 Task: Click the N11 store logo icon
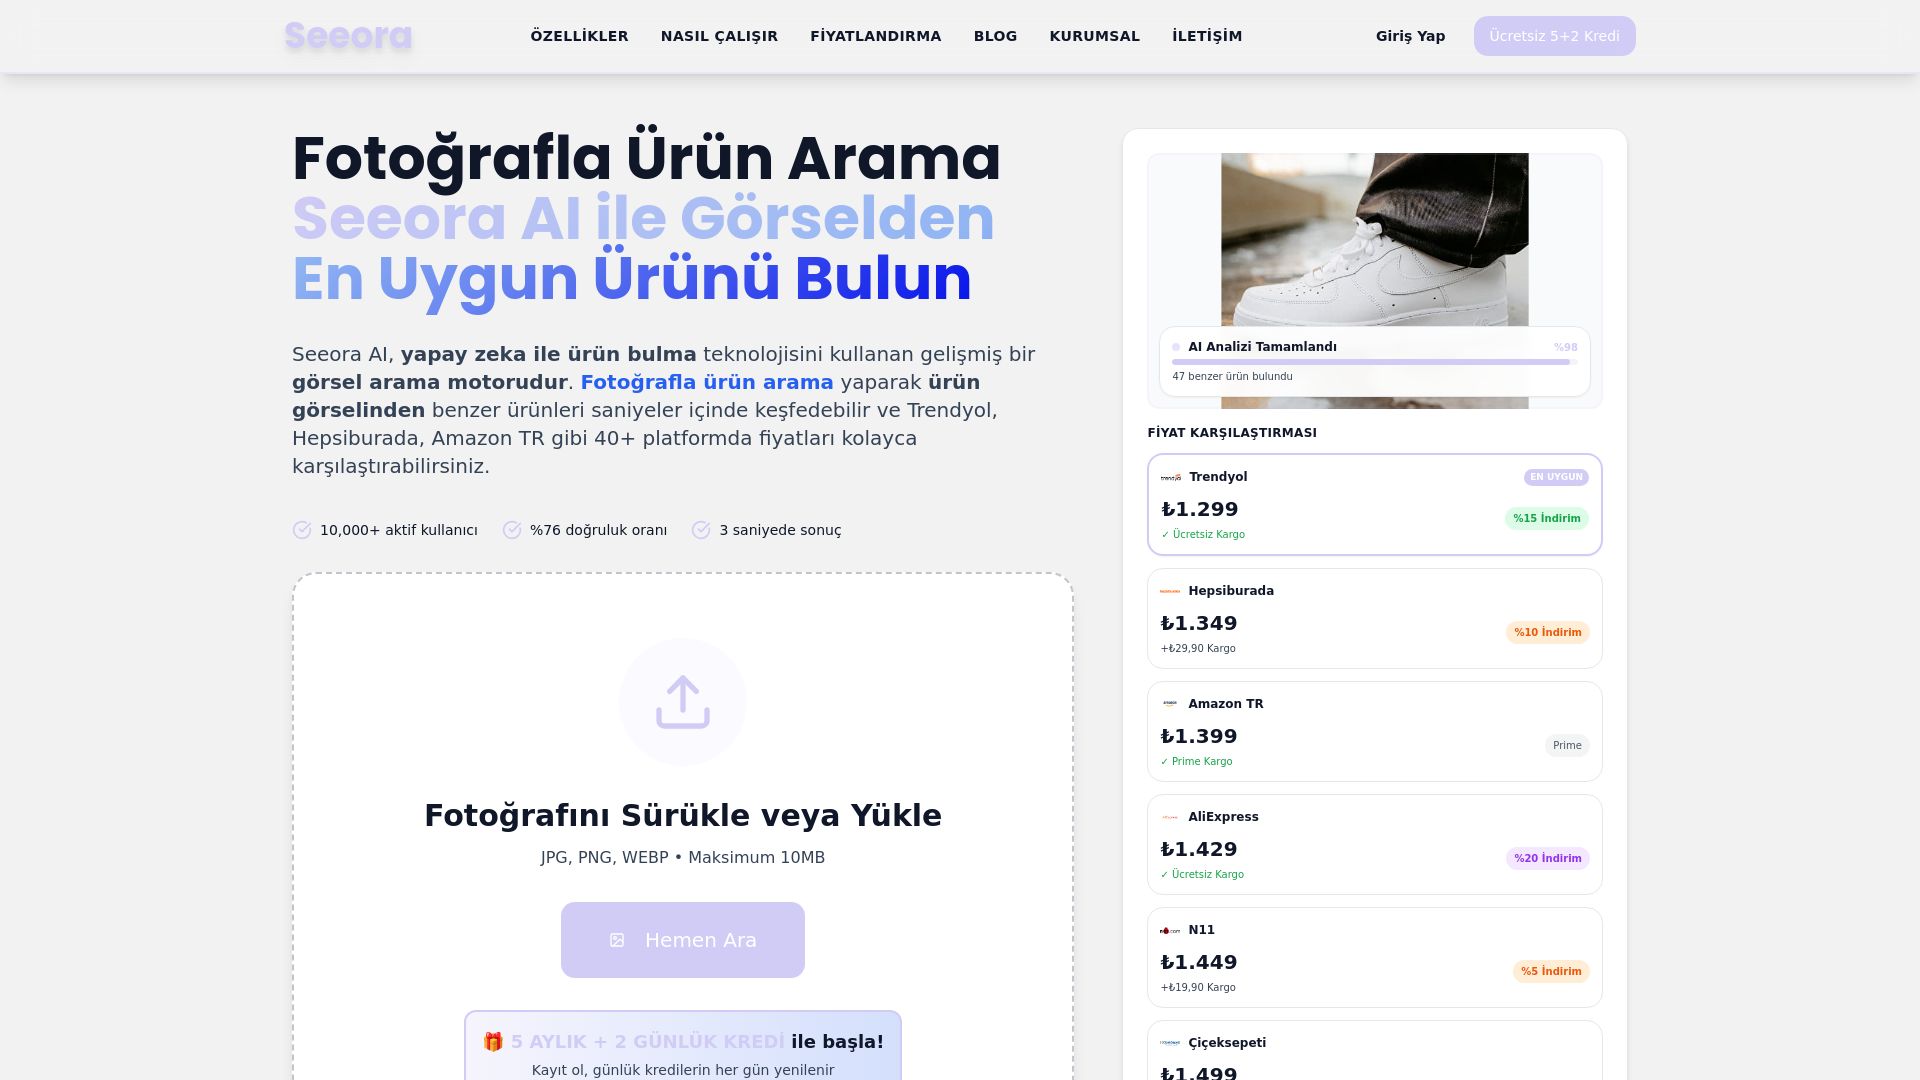tap(1170, 930)
